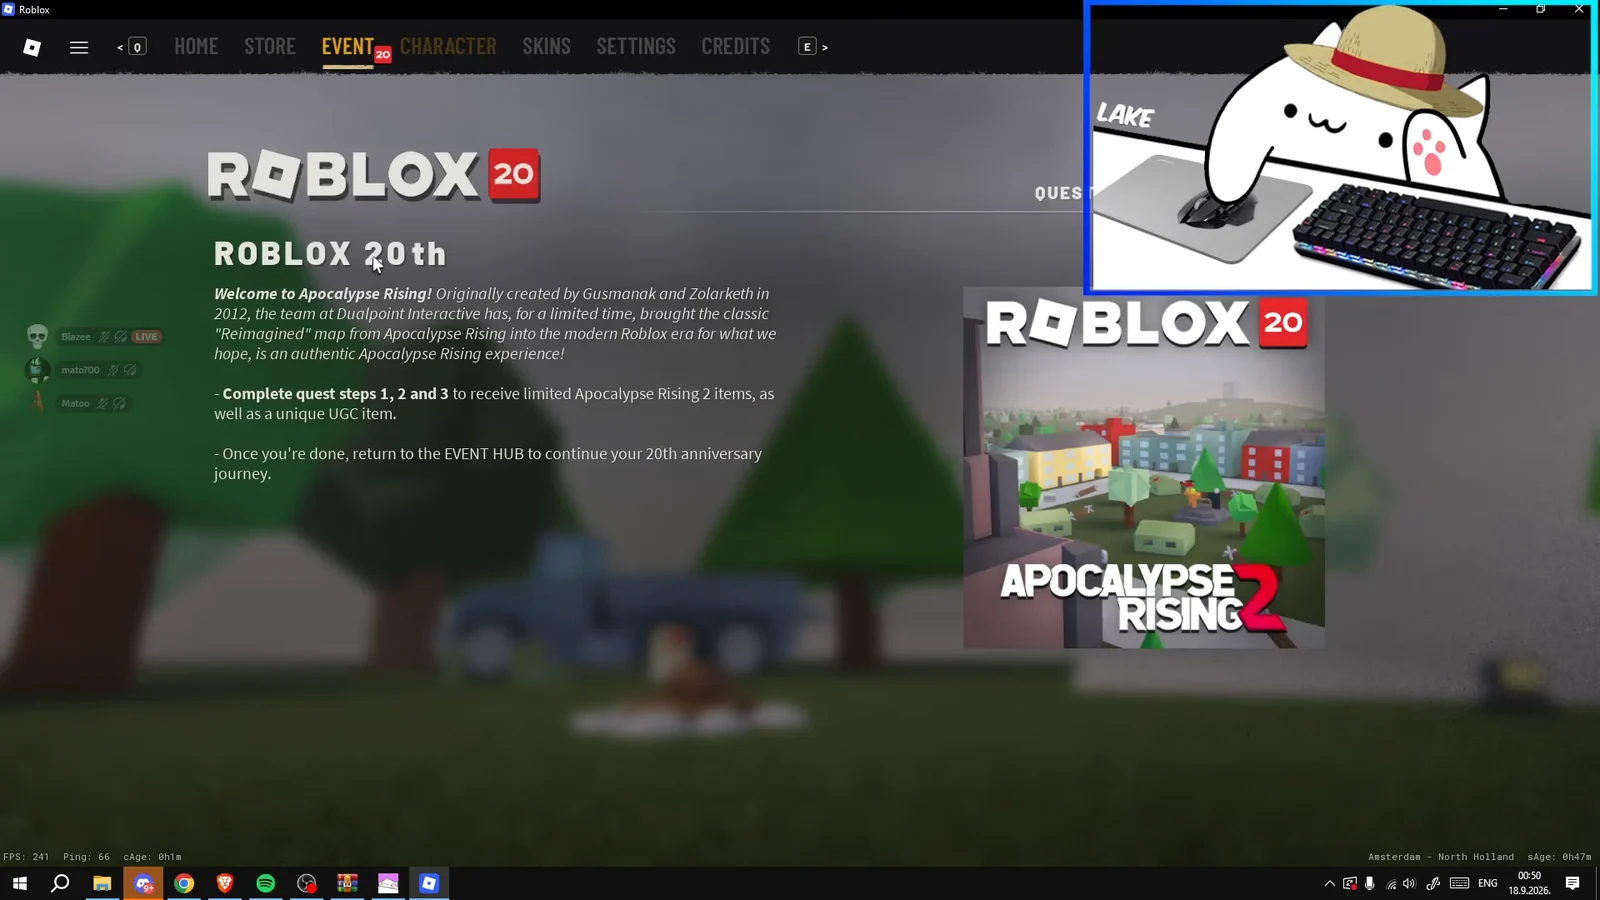Open the Wi-Fi network tray icon

(1390, 883)
